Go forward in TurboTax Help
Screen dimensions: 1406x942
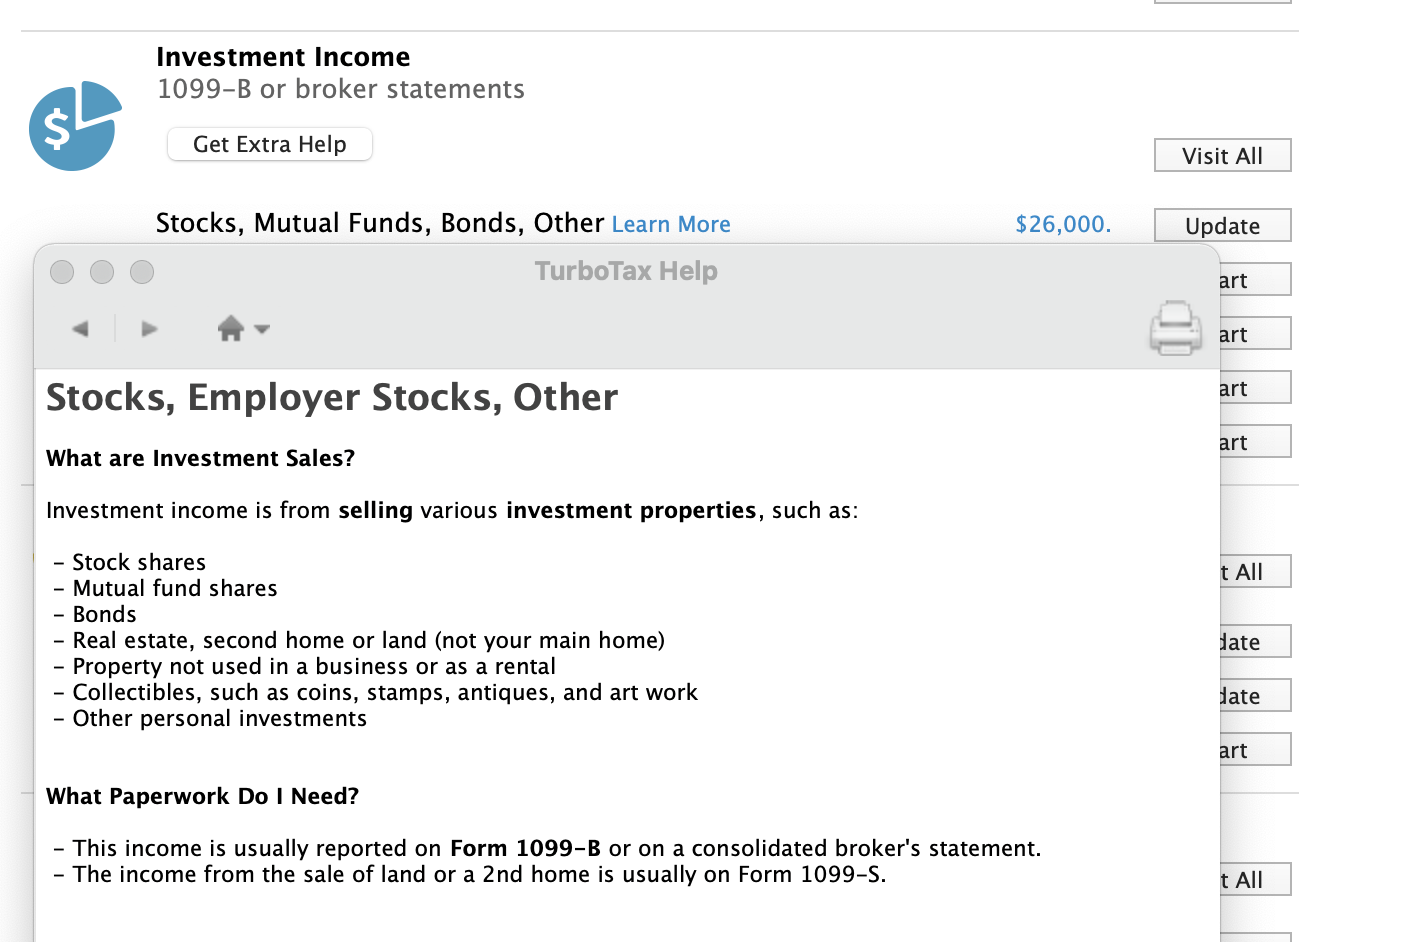click(149, 329)
